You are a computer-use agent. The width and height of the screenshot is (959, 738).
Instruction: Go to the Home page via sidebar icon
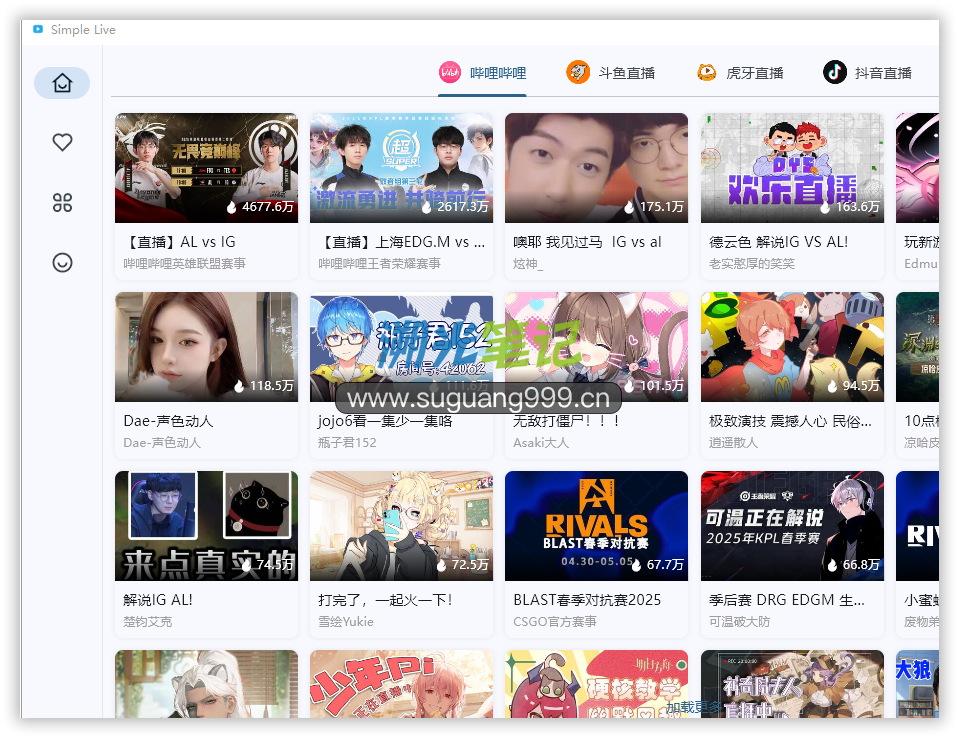62,83
